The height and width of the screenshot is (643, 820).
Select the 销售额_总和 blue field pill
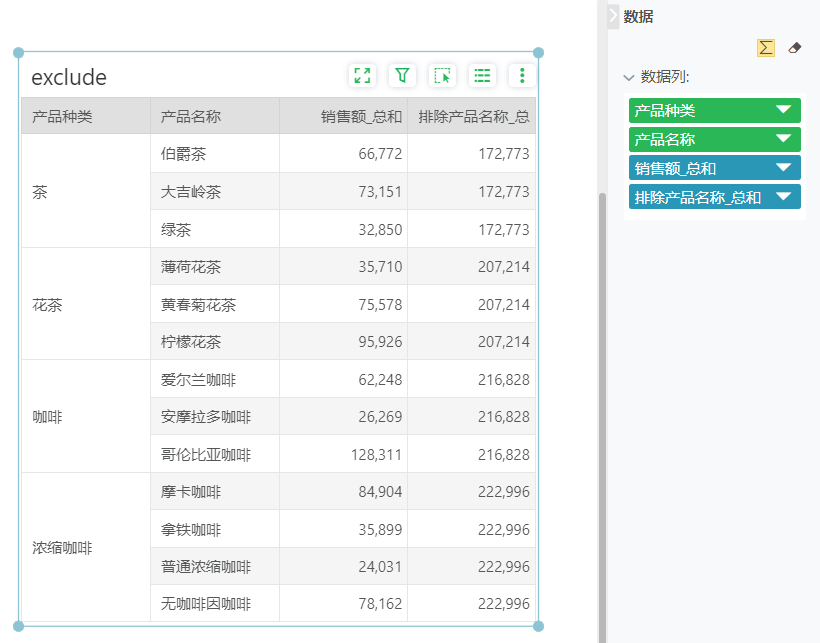point(714,168)
